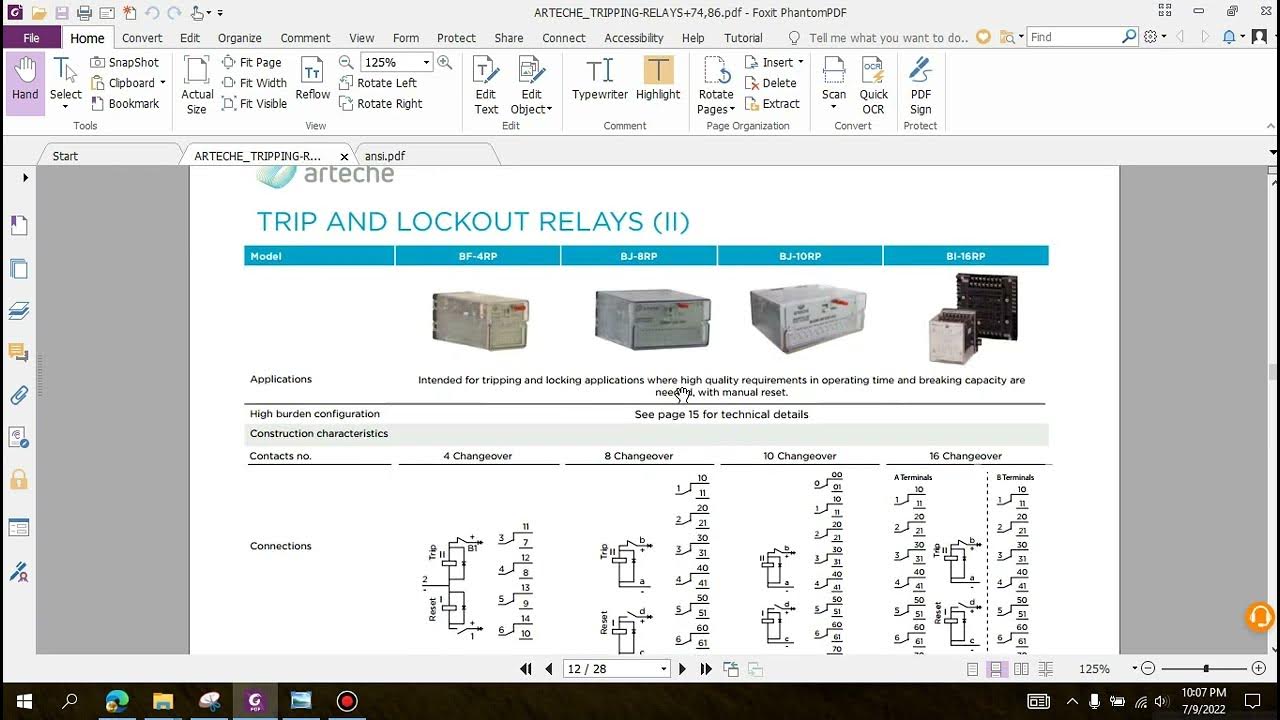Open the PDF Sign tool

pos(920,85)
